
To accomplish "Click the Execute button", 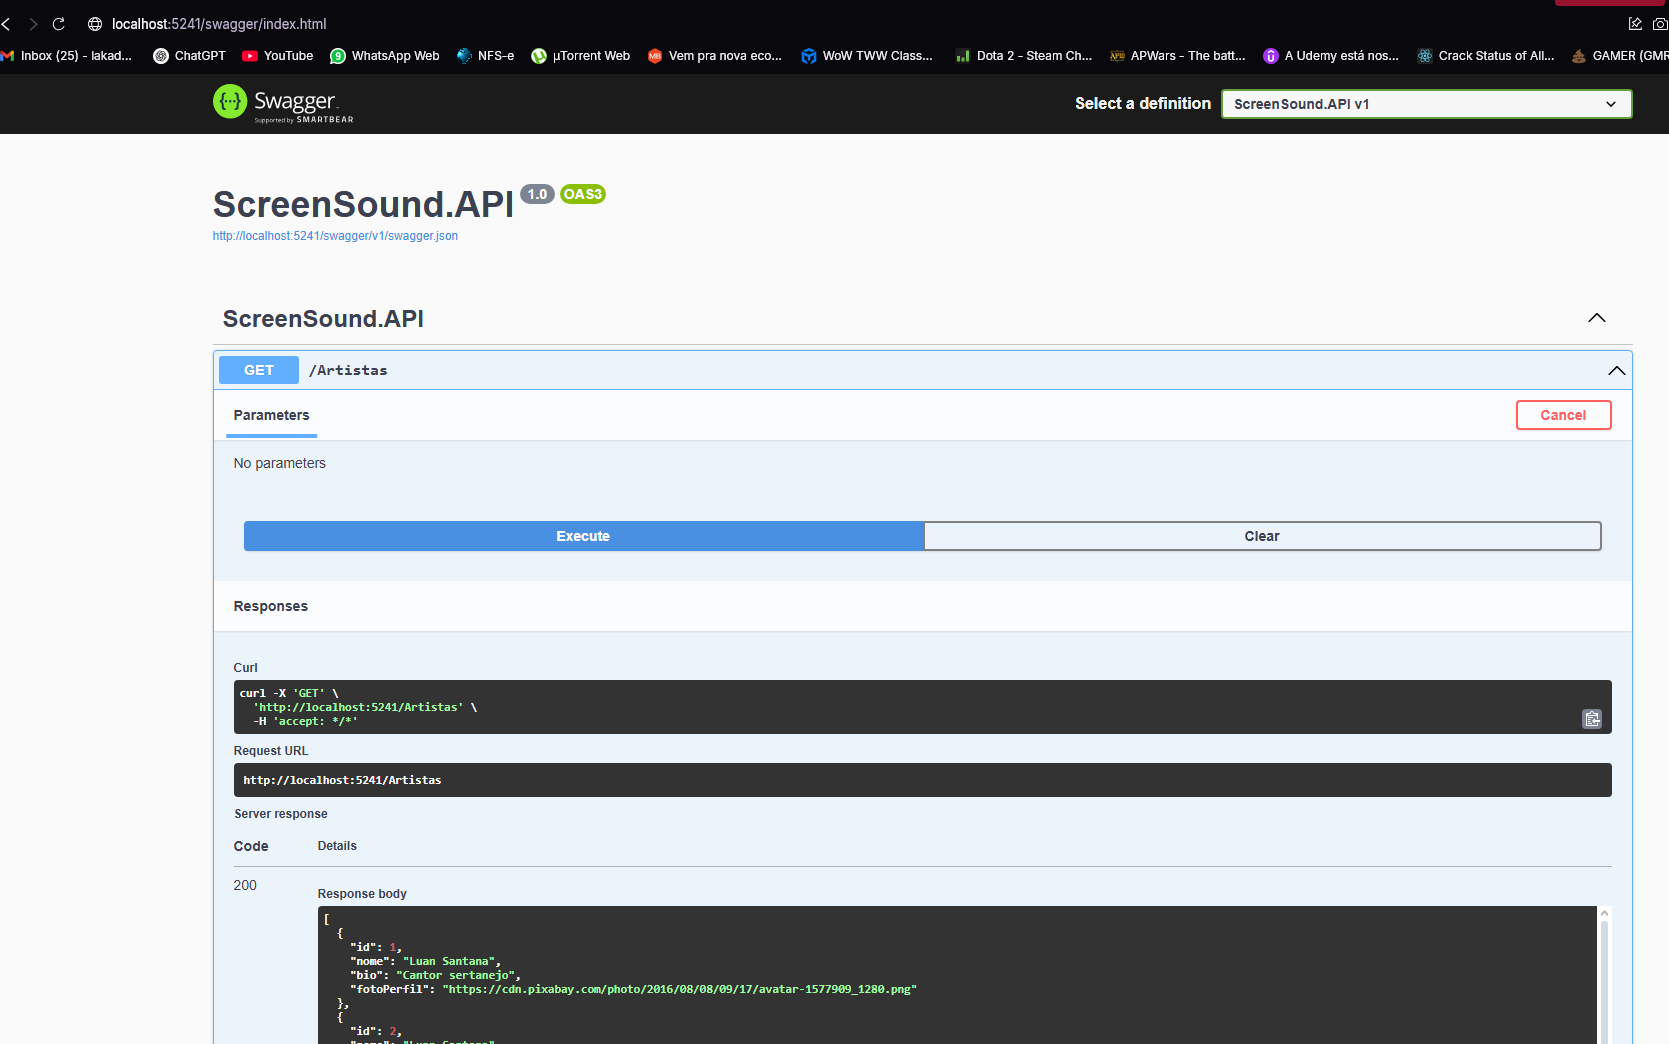I will [584, 536].
